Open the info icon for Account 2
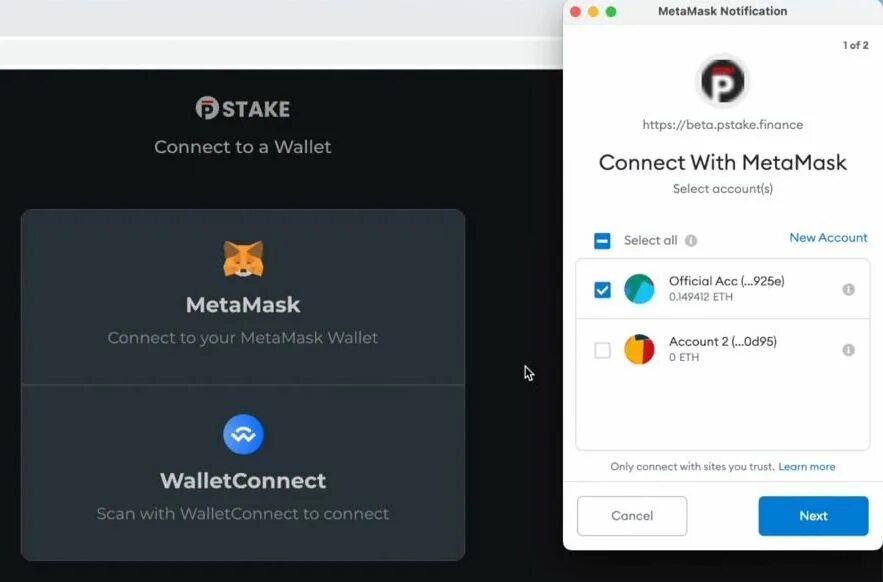This screenshot has width=883, height=582. pos(848,350)
